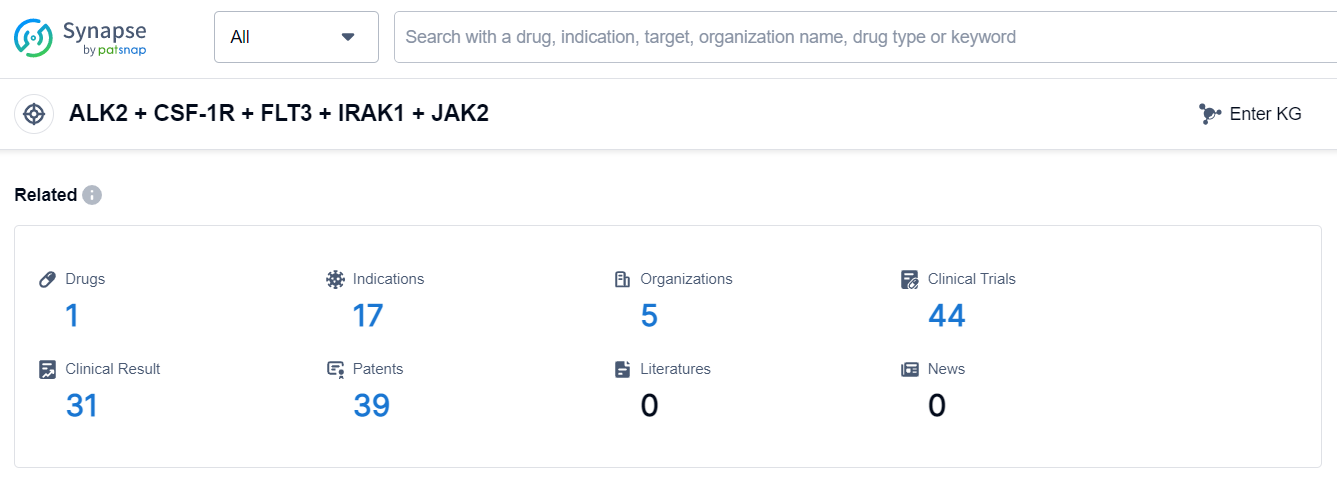Open the 44 Clinical Trials count link
Image resolution: width=1337 pixels, height=481 pixels.
946,316
